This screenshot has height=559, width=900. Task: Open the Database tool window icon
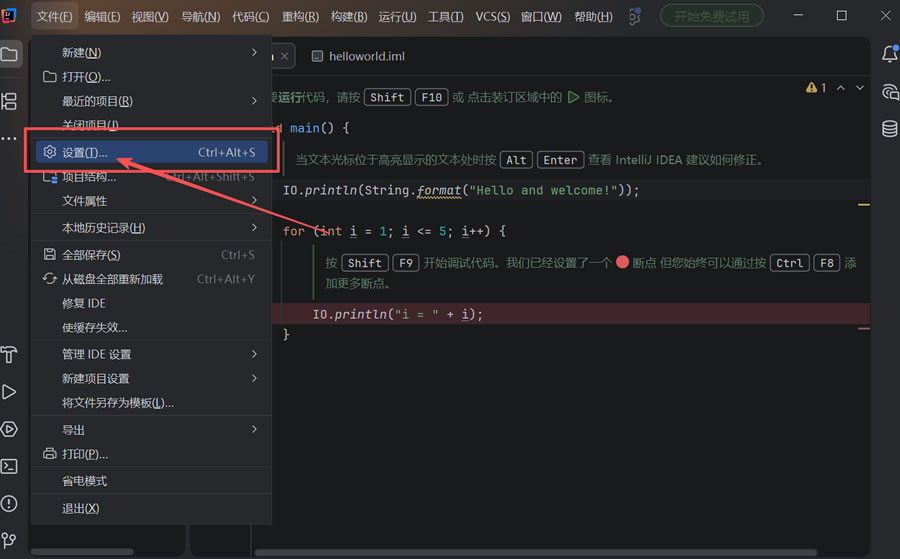coord(890,129)
